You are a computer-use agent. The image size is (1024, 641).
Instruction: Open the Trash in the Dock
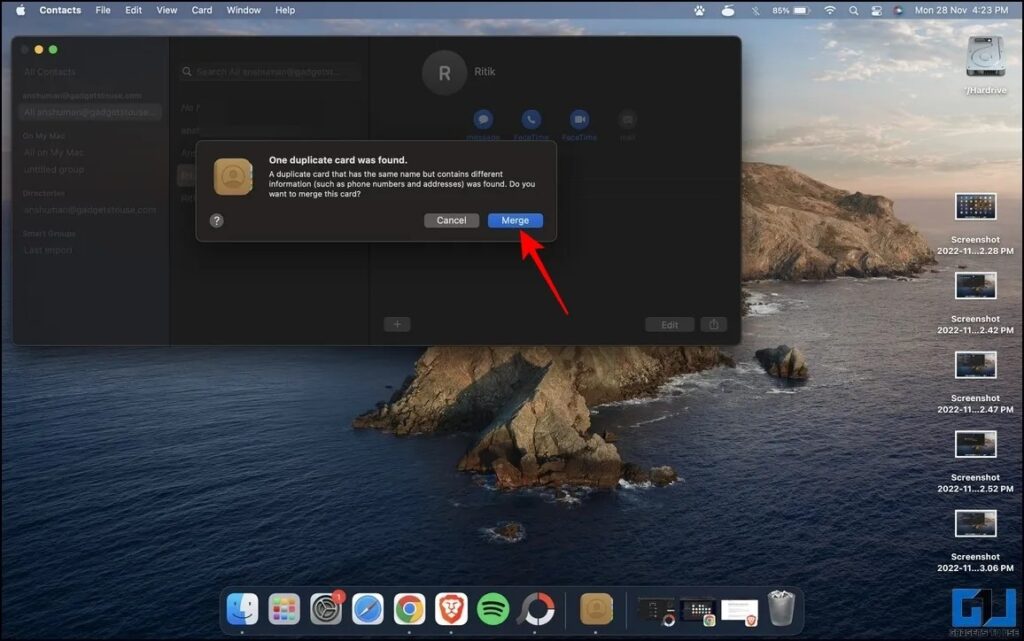pos(780,608)
